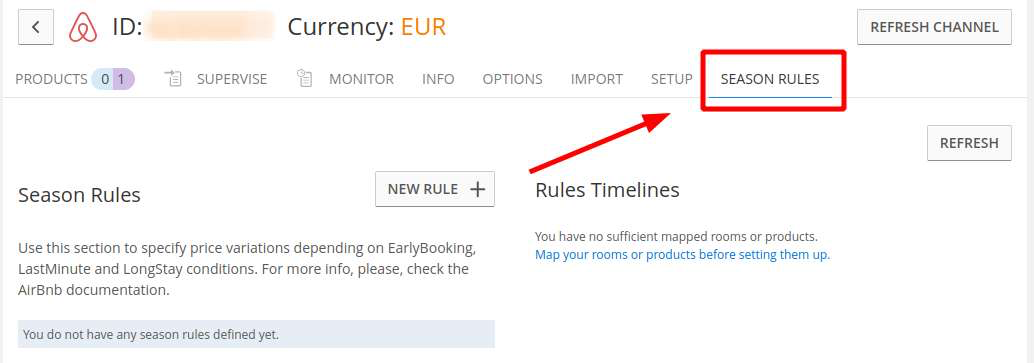Click the Airbnb logo icon
Viewport: 1034px width, 363px height.
click(83, 28)
